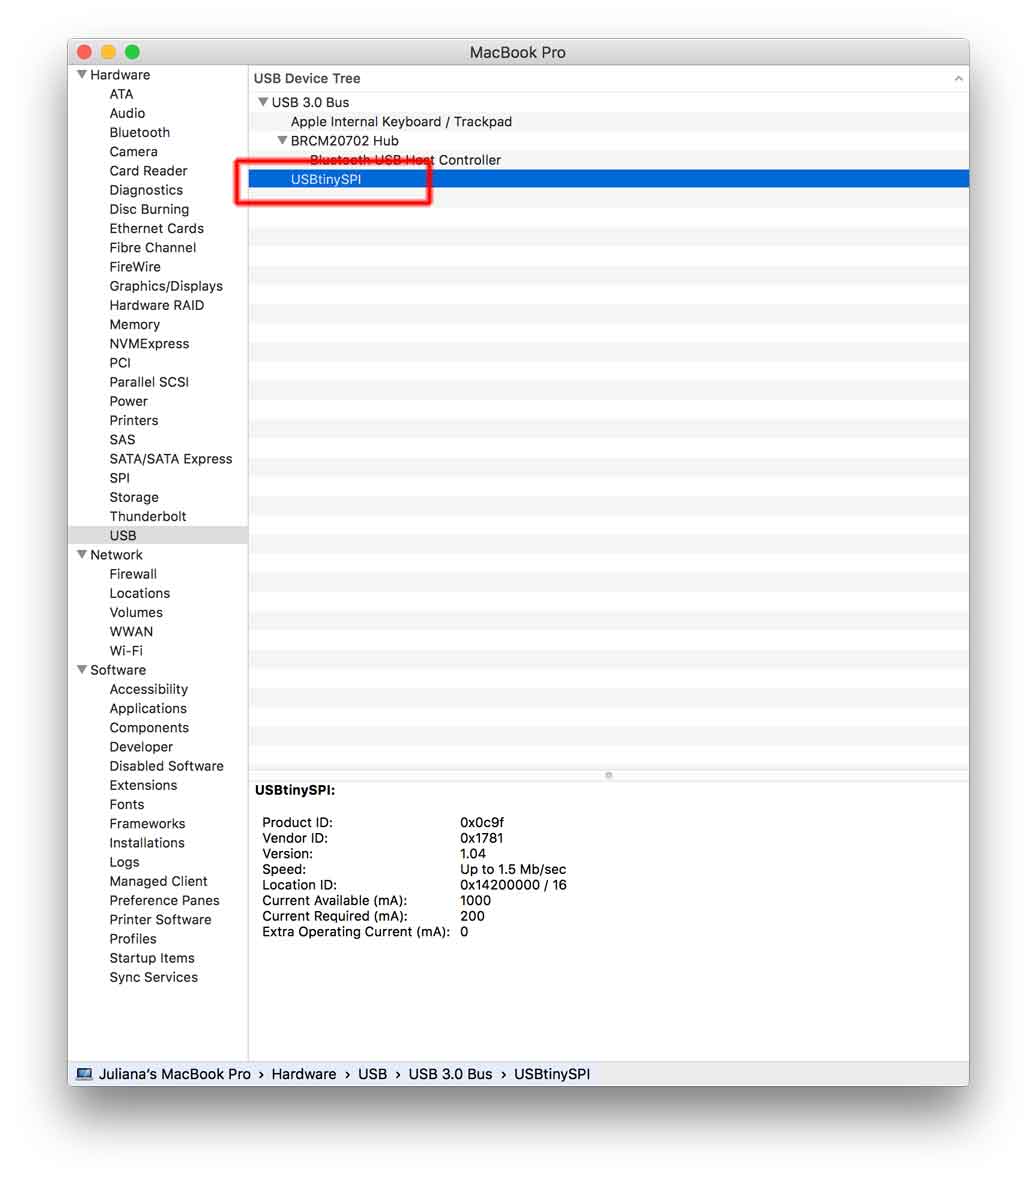The width and height of the screenshot is (1036, 1182).
Task: Collapse the BRCM20702 Hub node
Action: click(282, 140)
